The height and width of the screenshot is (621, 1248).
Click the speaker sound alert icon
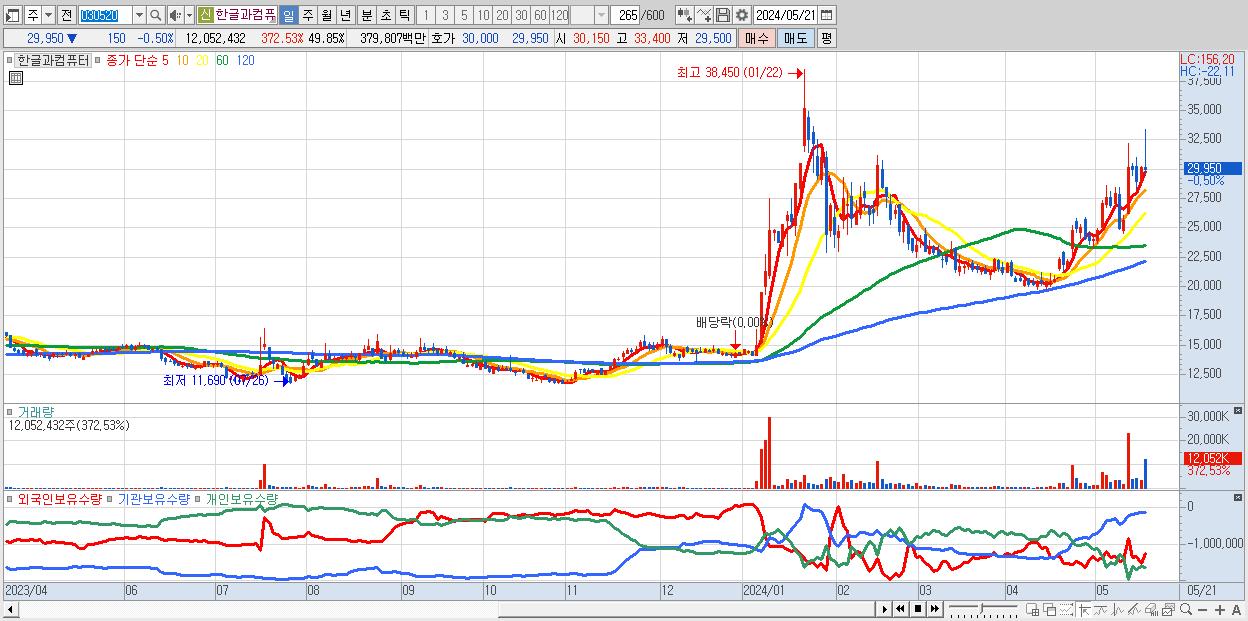175,15
